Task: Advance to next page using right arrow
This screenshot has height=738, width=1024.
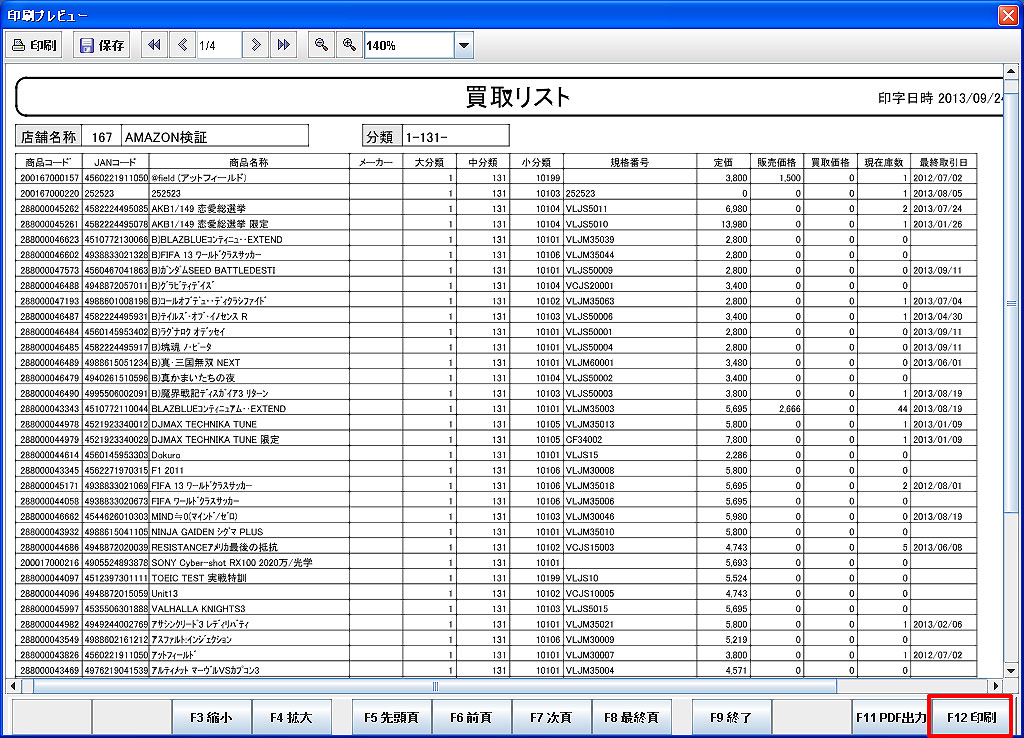Action: pyautogui.click(x=257, y=45)
